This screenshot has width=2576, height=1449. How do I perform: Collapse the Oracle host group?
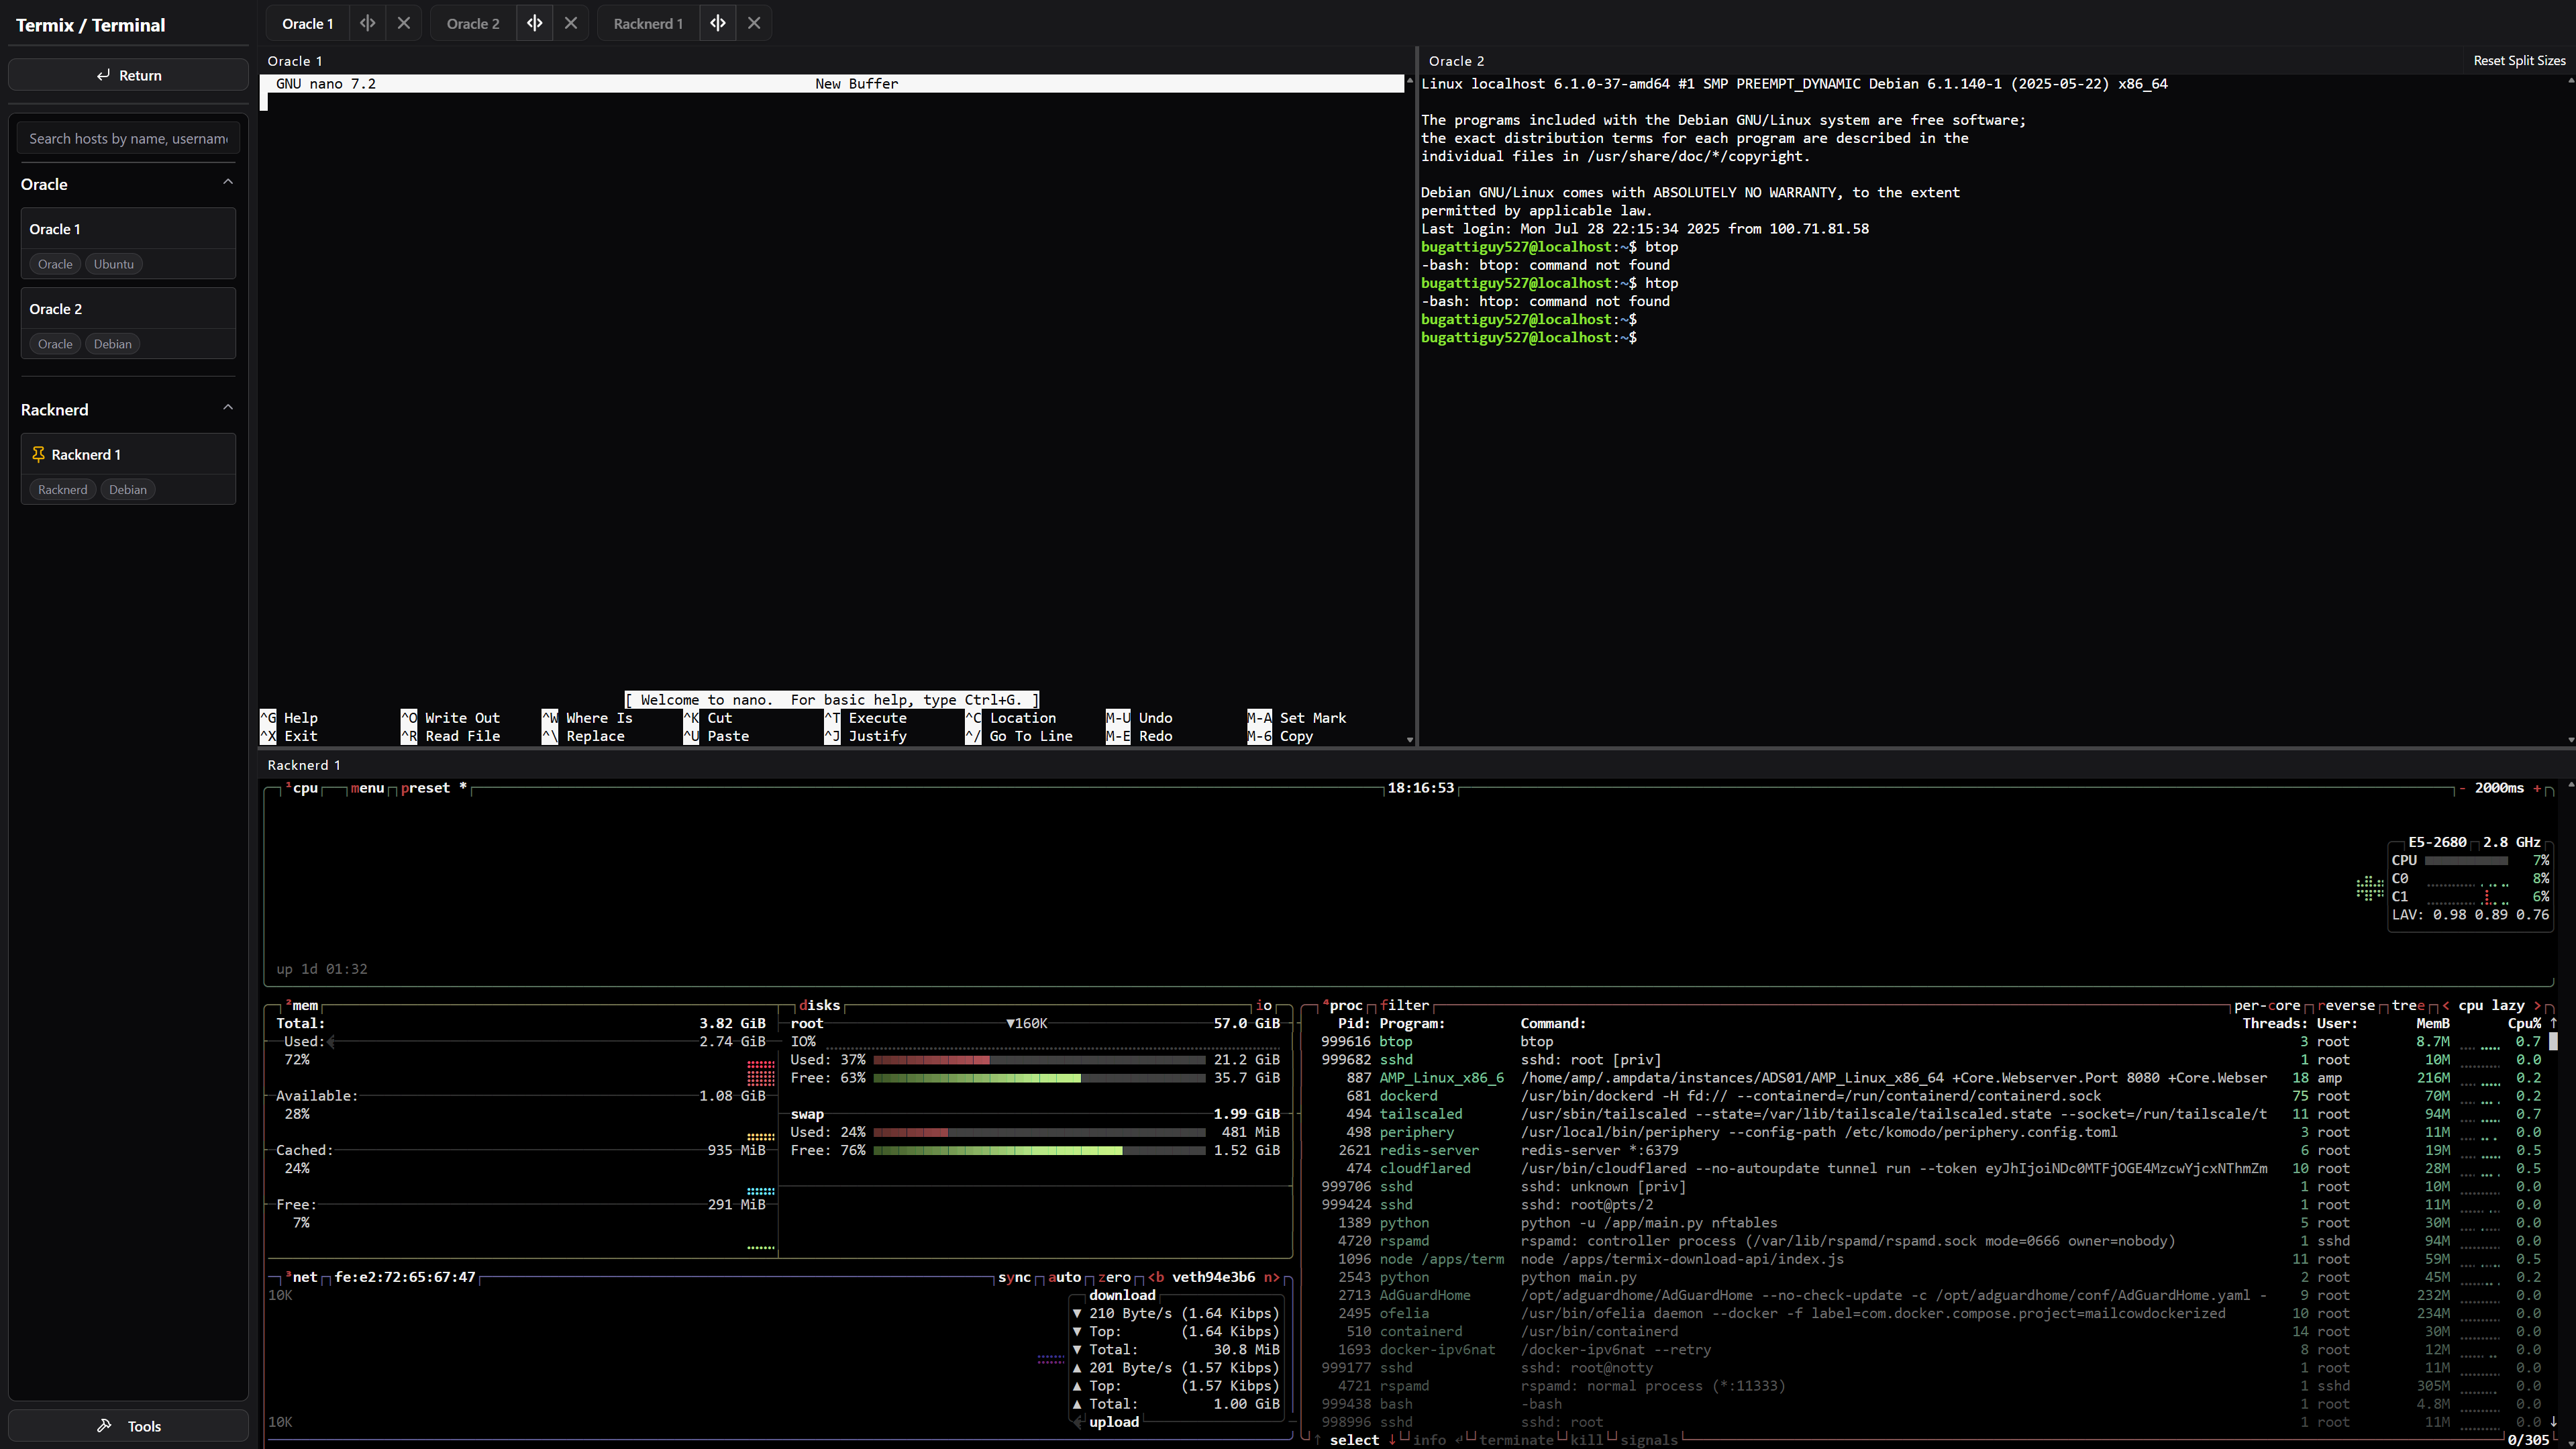pyautogui.click(x=227, y=183)
